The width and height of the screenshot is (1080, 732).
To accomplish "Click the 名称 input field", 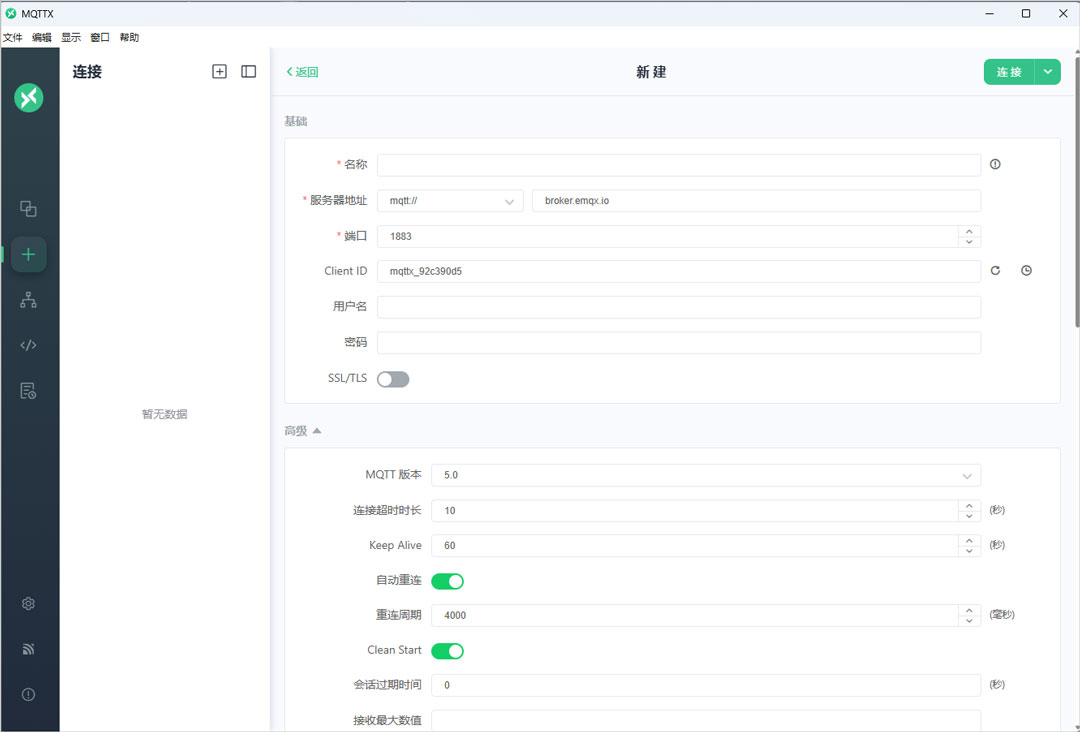I will [x=678, y=165].
